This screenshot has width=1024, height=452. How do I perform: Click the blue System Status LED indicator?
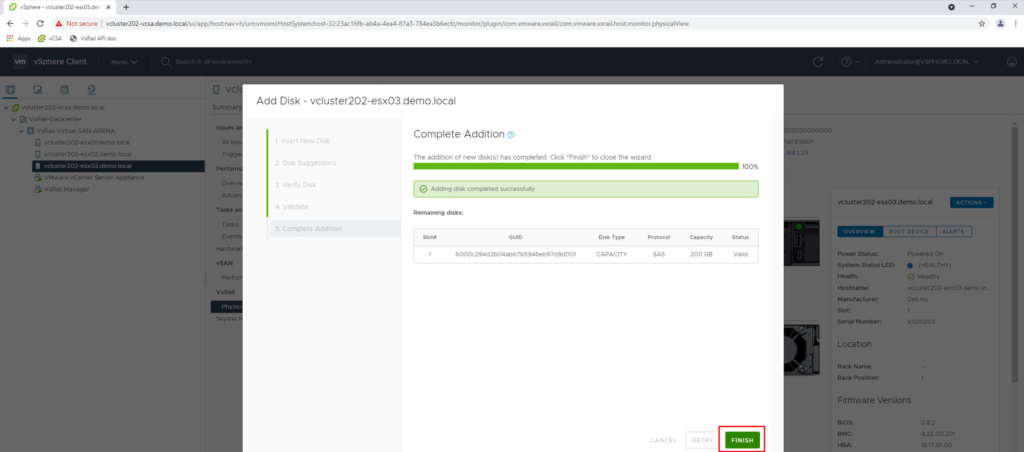[x=910, y=265]
